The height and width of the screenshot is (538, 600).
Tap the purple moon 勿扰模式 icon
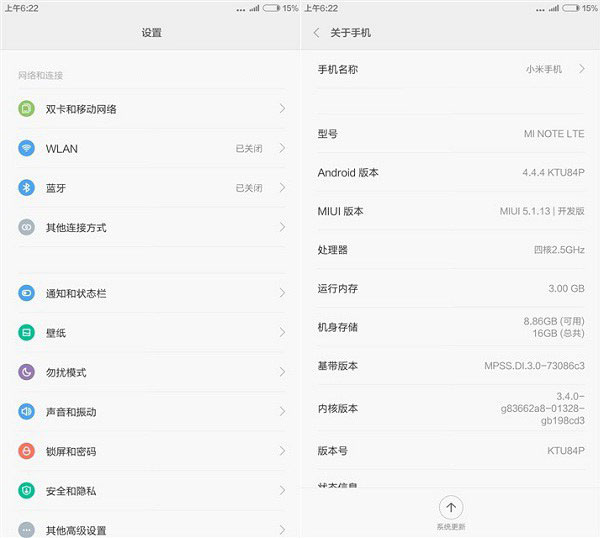[26, 372]
